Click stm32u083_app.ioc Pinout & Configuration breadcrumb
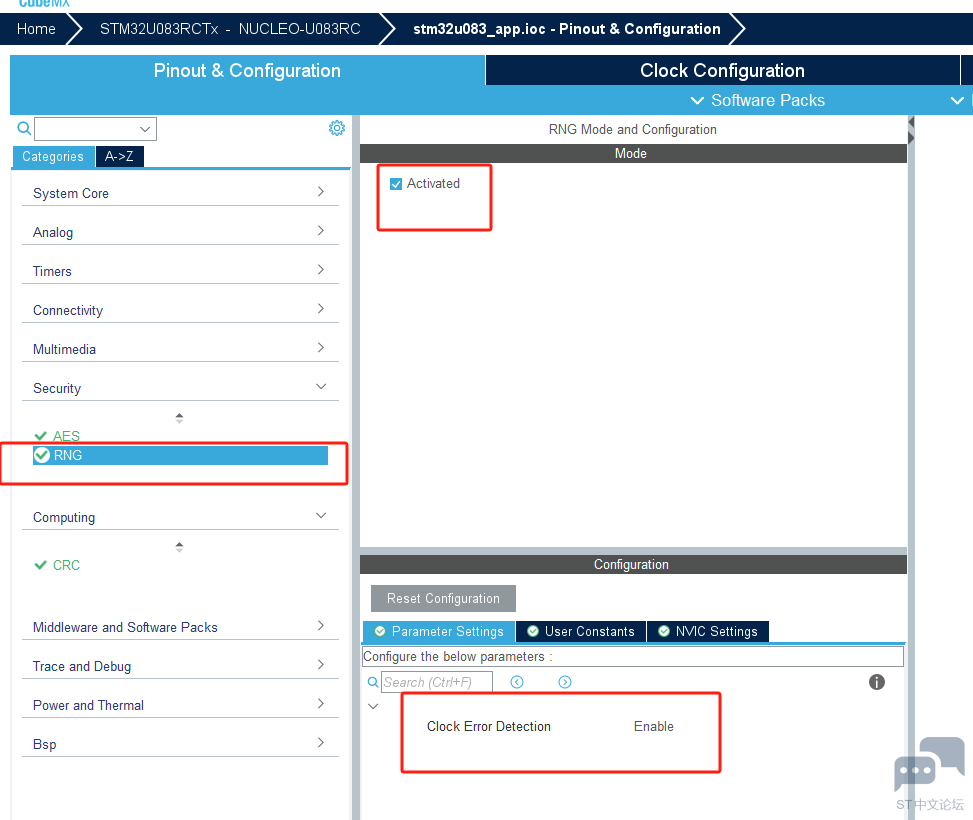The height and width of the screenshot is (820, 973). point(567,29)
